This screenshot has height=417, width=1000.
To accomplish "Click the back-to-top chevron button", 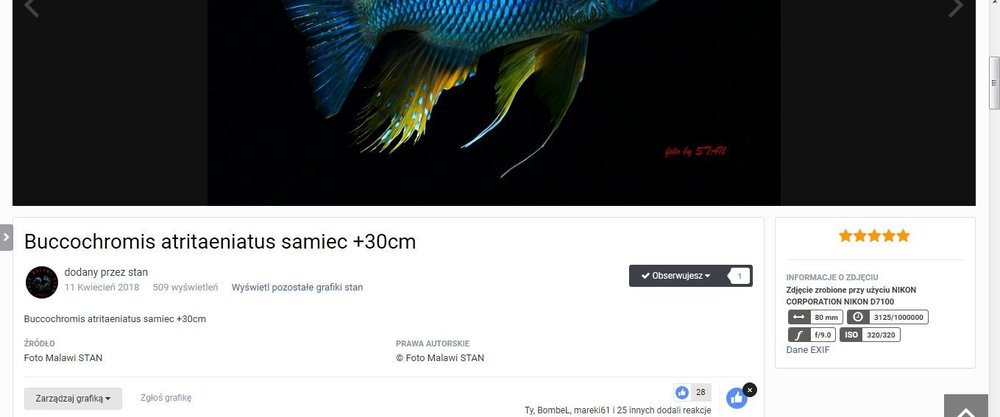I will 966,406.
